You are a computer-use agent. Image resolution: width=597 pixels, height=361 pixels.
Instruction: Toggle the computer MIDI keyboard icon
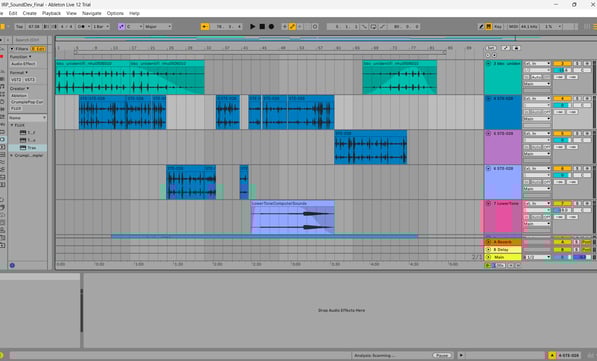coord(488,27)
